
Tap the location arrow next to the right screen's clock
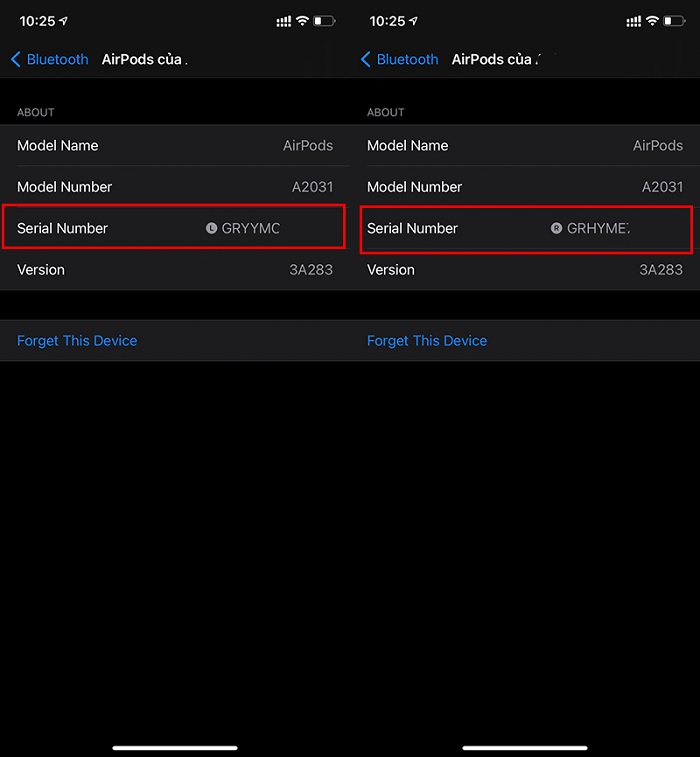(415, 21)
